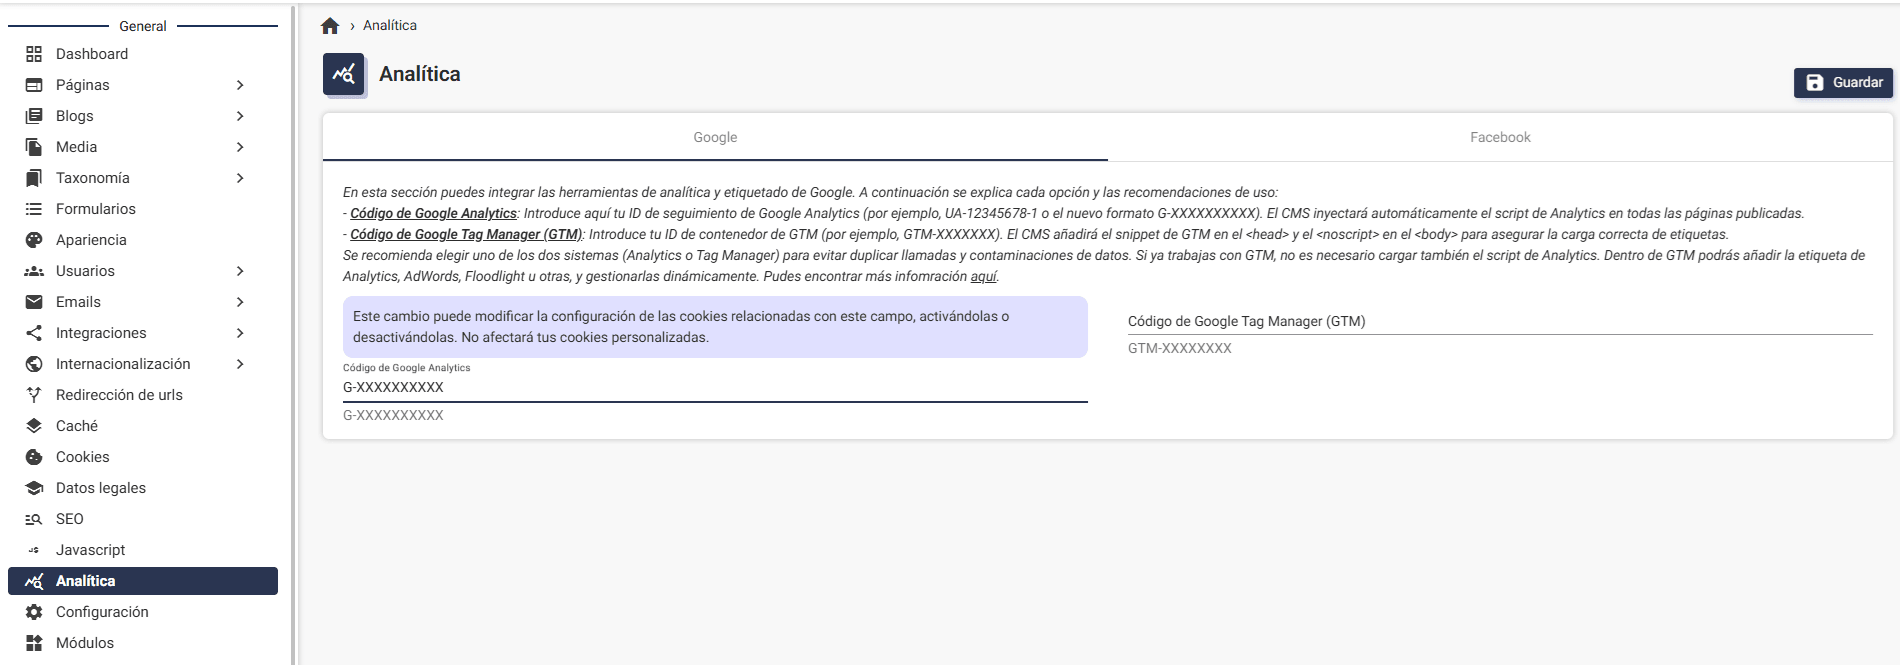Expand the Páginas submenu chevron
This screenshot has height=665, width=1900.
(x=240, y=85)
